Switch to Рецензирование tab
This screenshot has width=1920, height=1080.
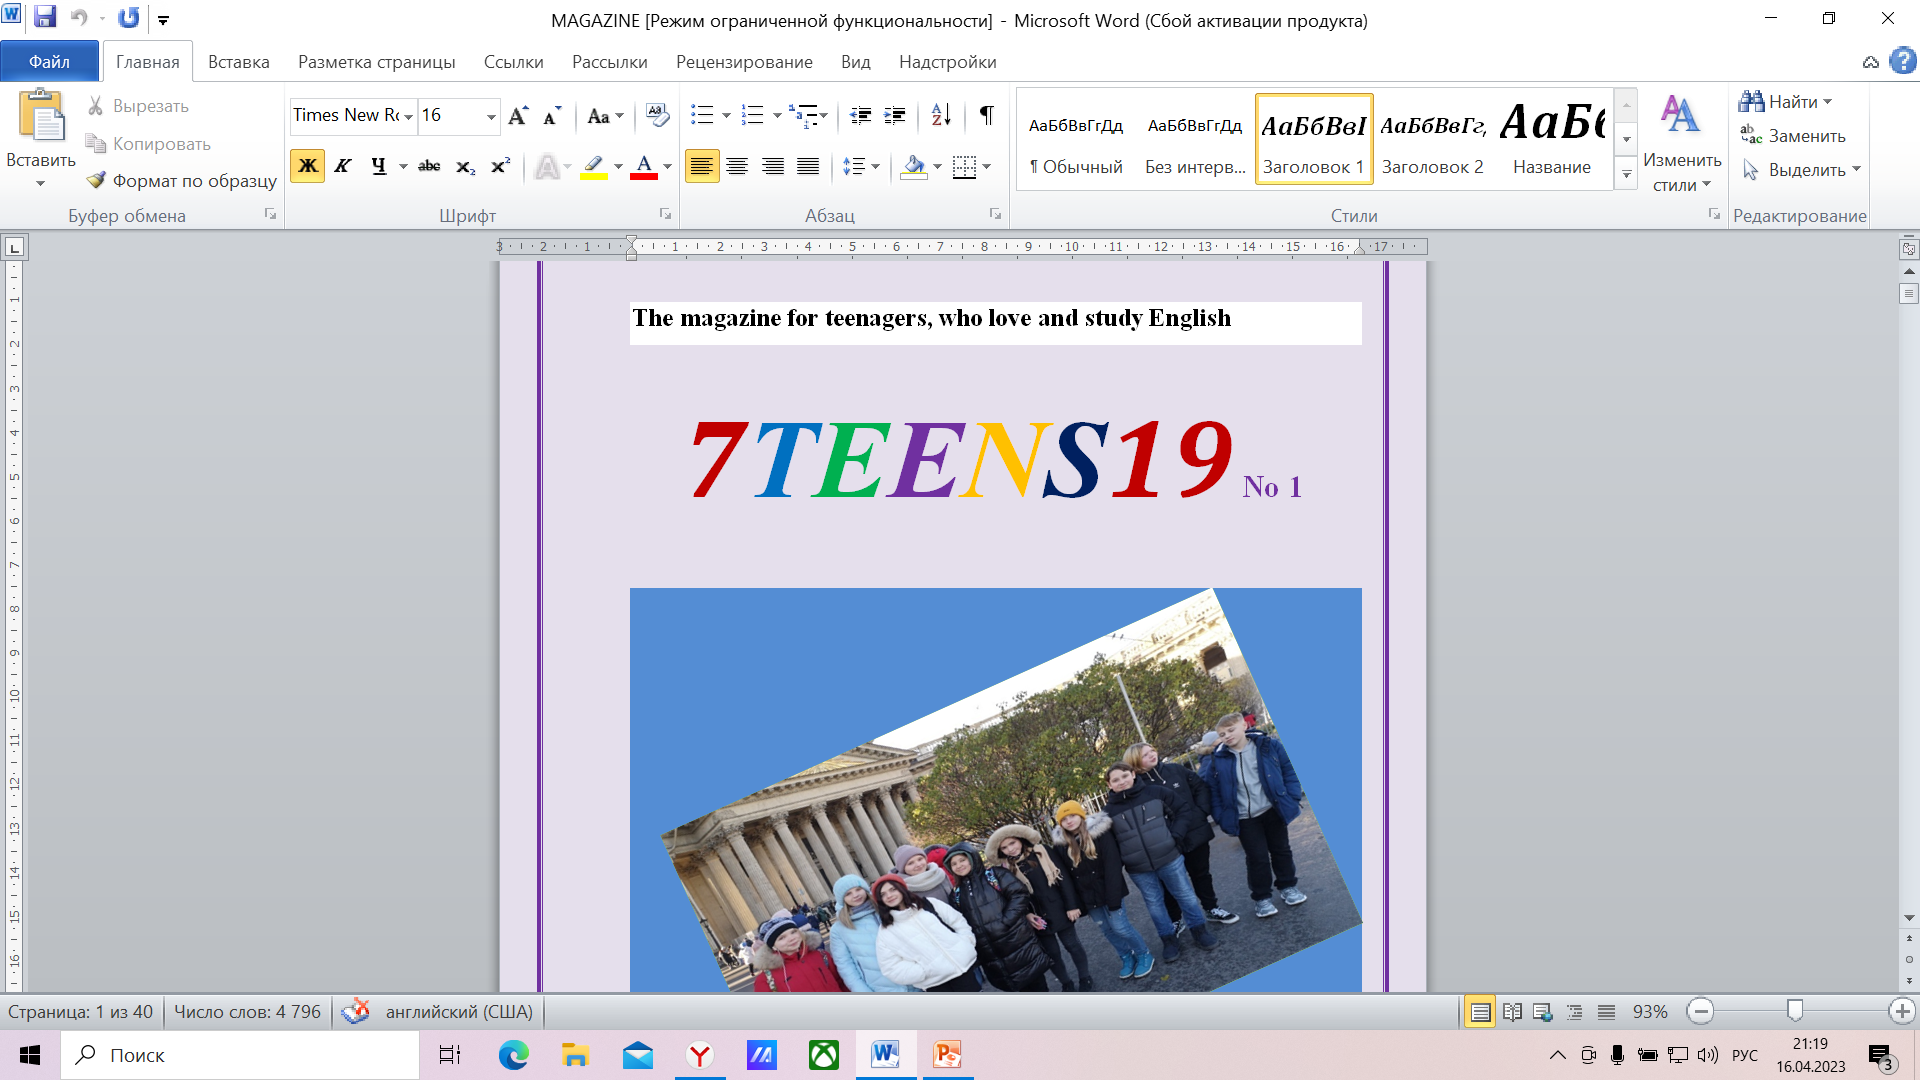tap(744, 62)
